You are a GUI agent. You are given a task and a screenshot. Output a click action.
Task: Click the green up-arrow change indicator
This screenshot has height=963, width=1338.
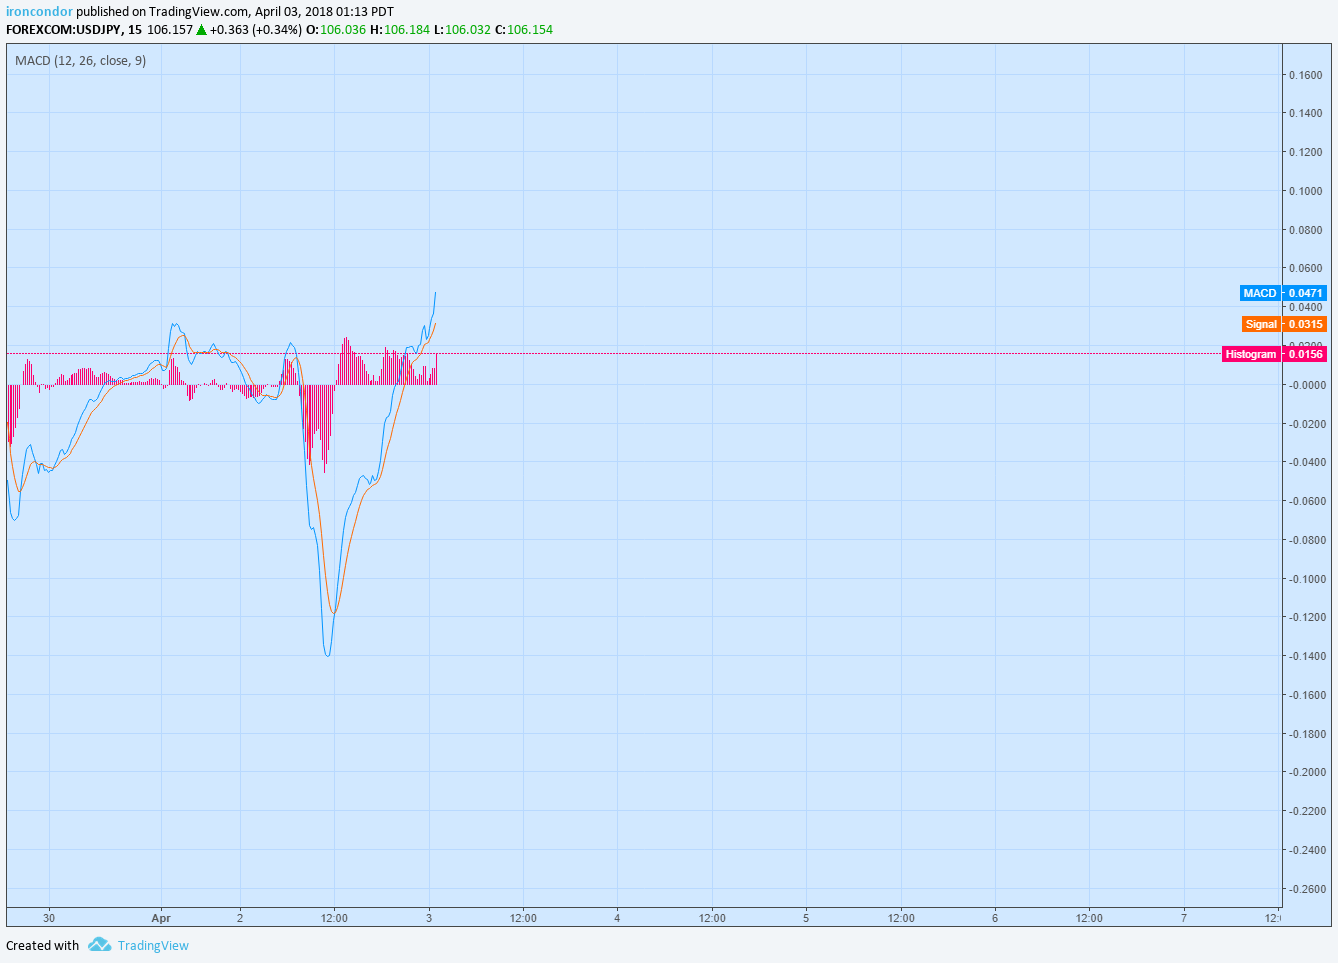click(201, 29)
